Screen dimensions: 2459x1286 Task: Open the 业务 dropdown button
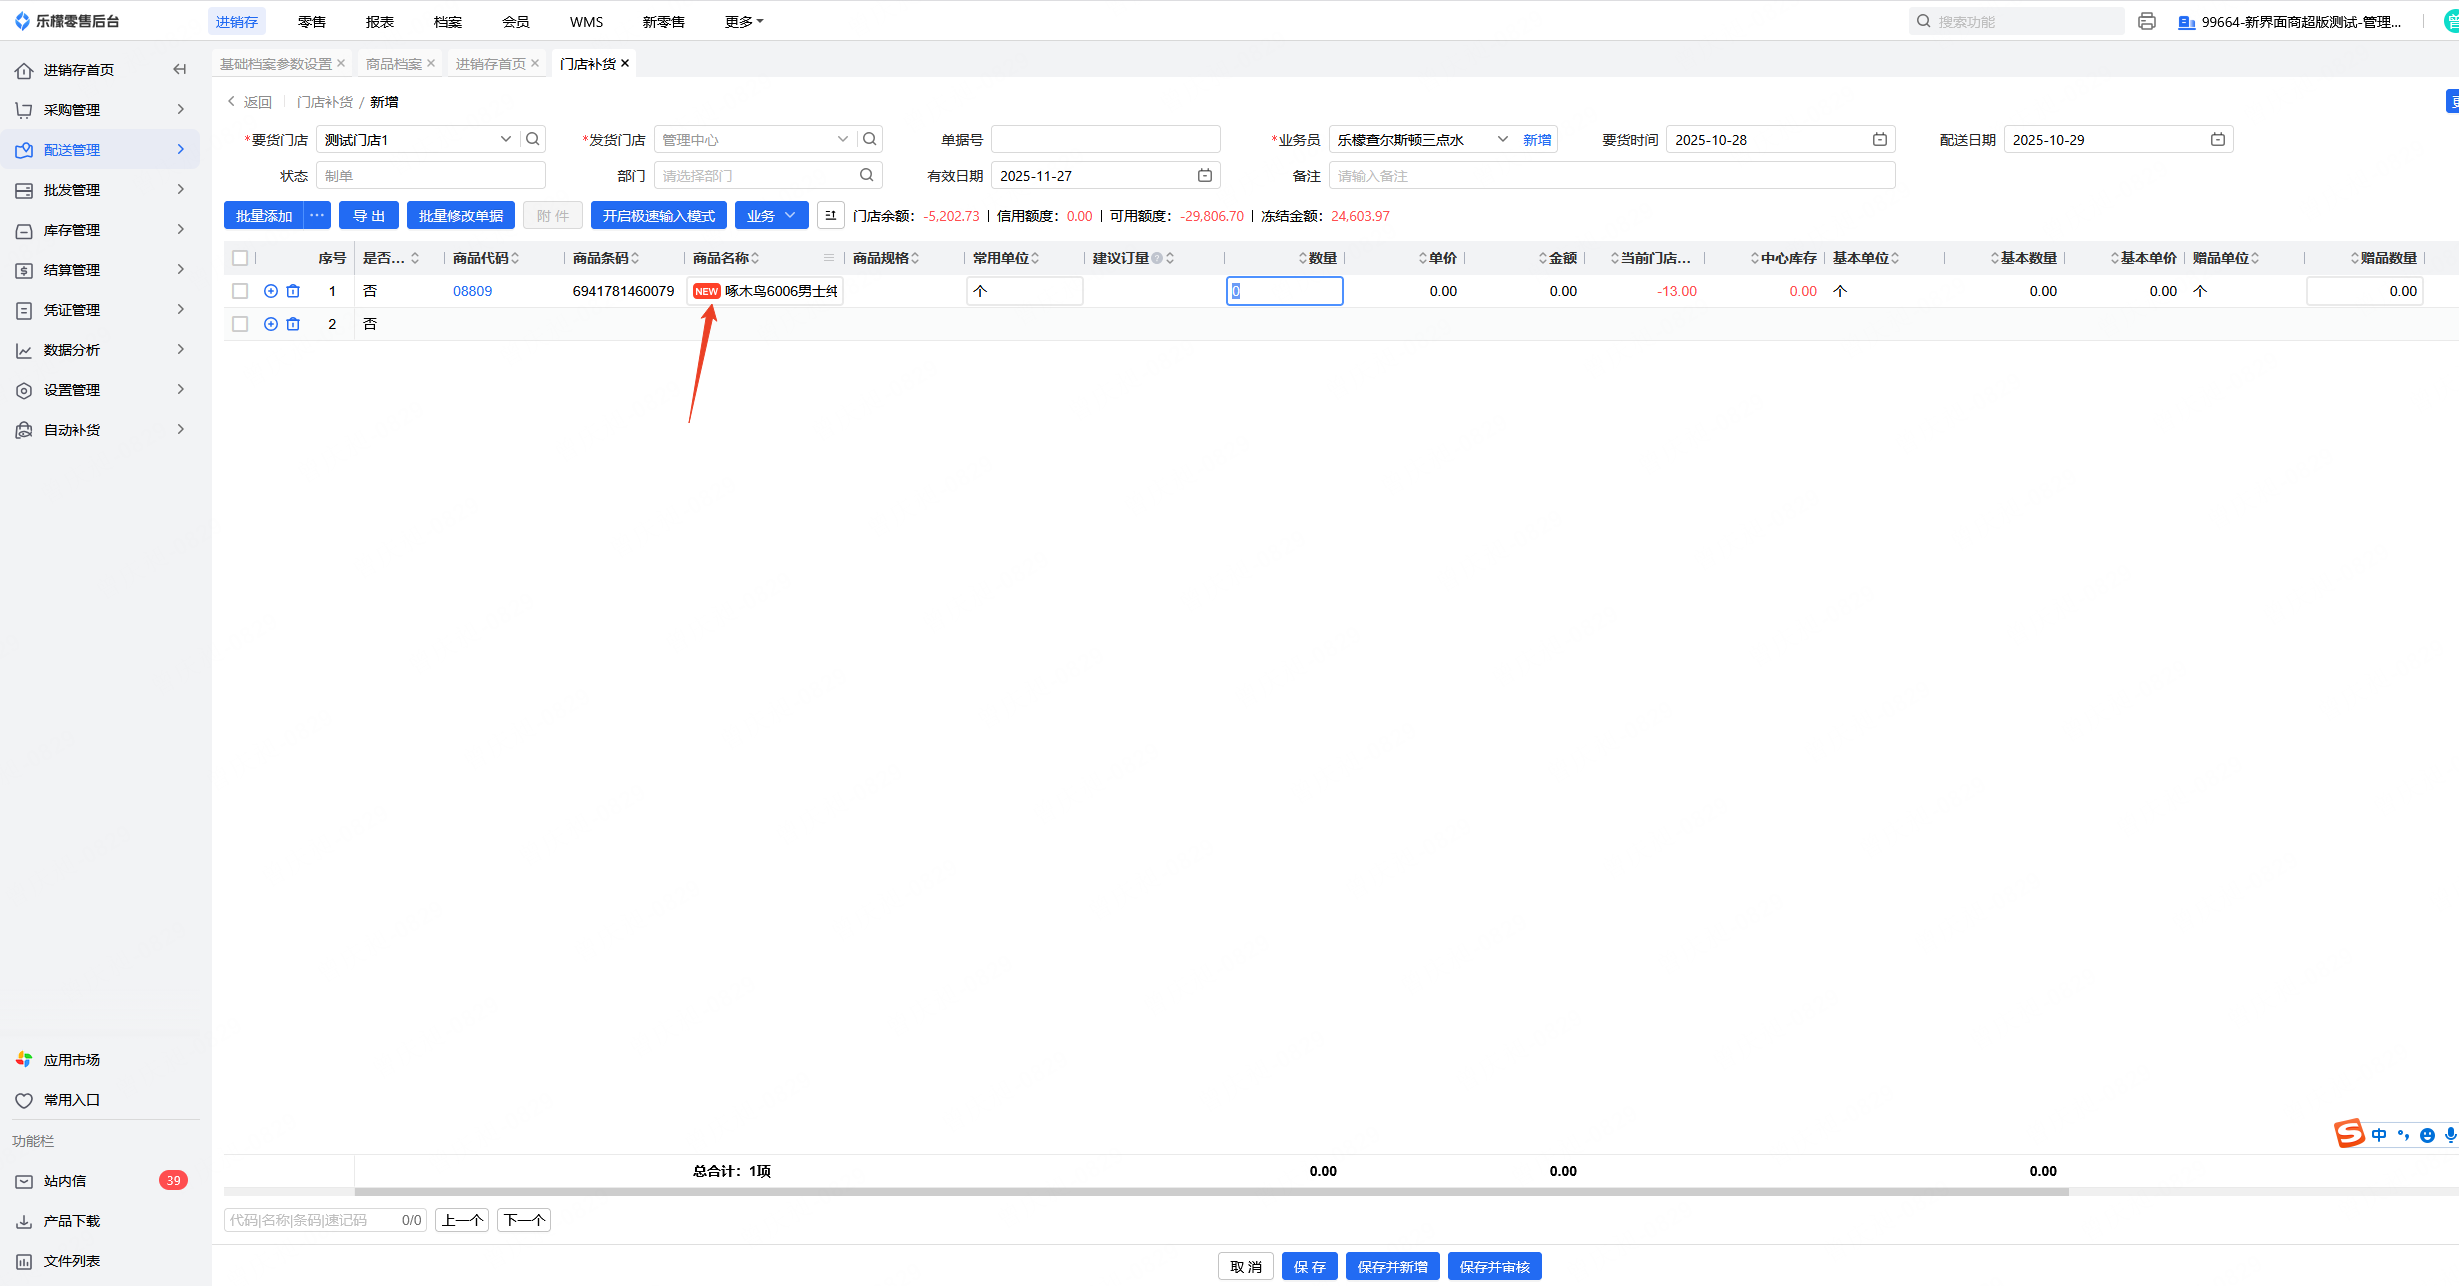tap(771, 215)
